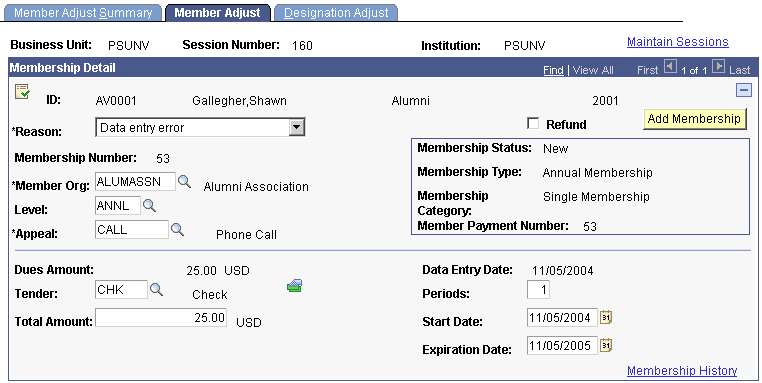Click the green payment details icon
Screen dimensions: 762x383
coord(294,286)
